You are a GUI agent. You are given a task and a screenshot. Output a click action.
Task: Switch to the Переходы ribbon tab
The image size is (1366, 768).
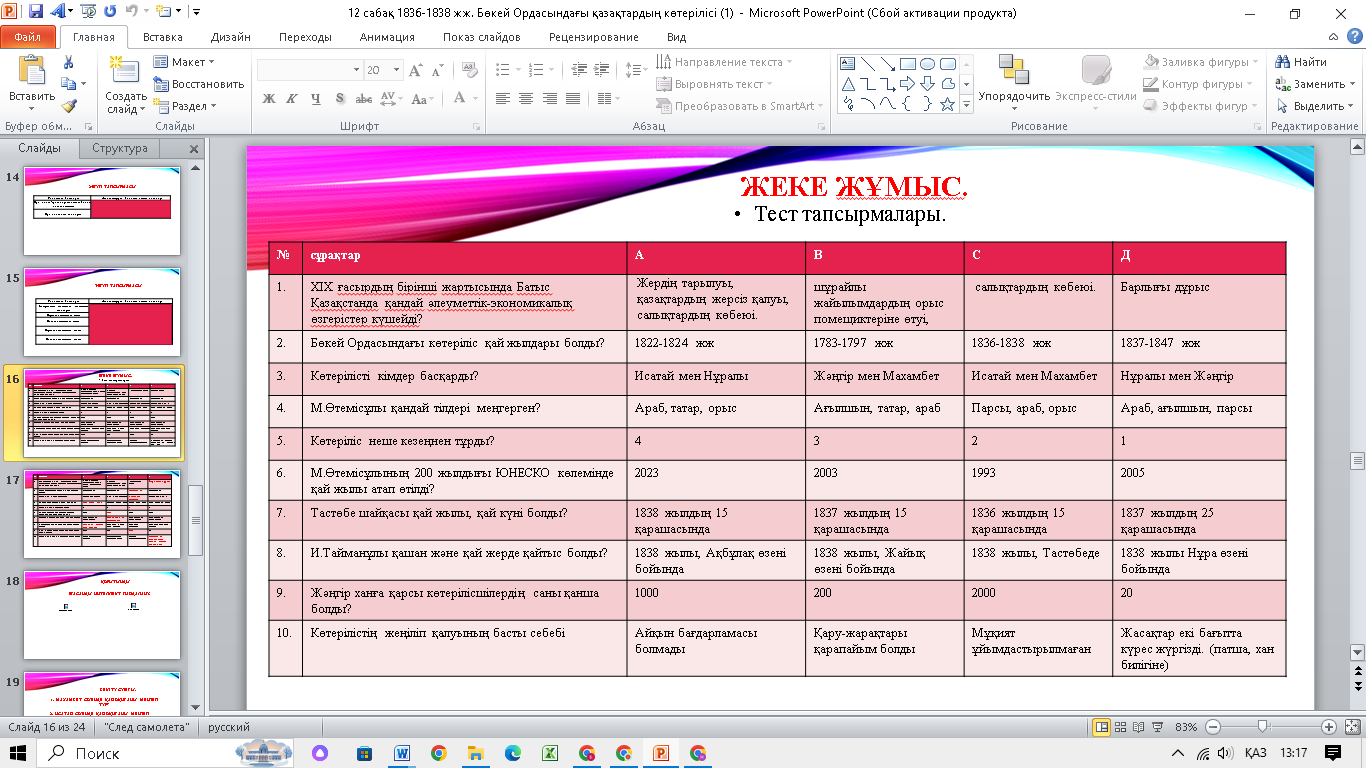click(x=305, y=37)
